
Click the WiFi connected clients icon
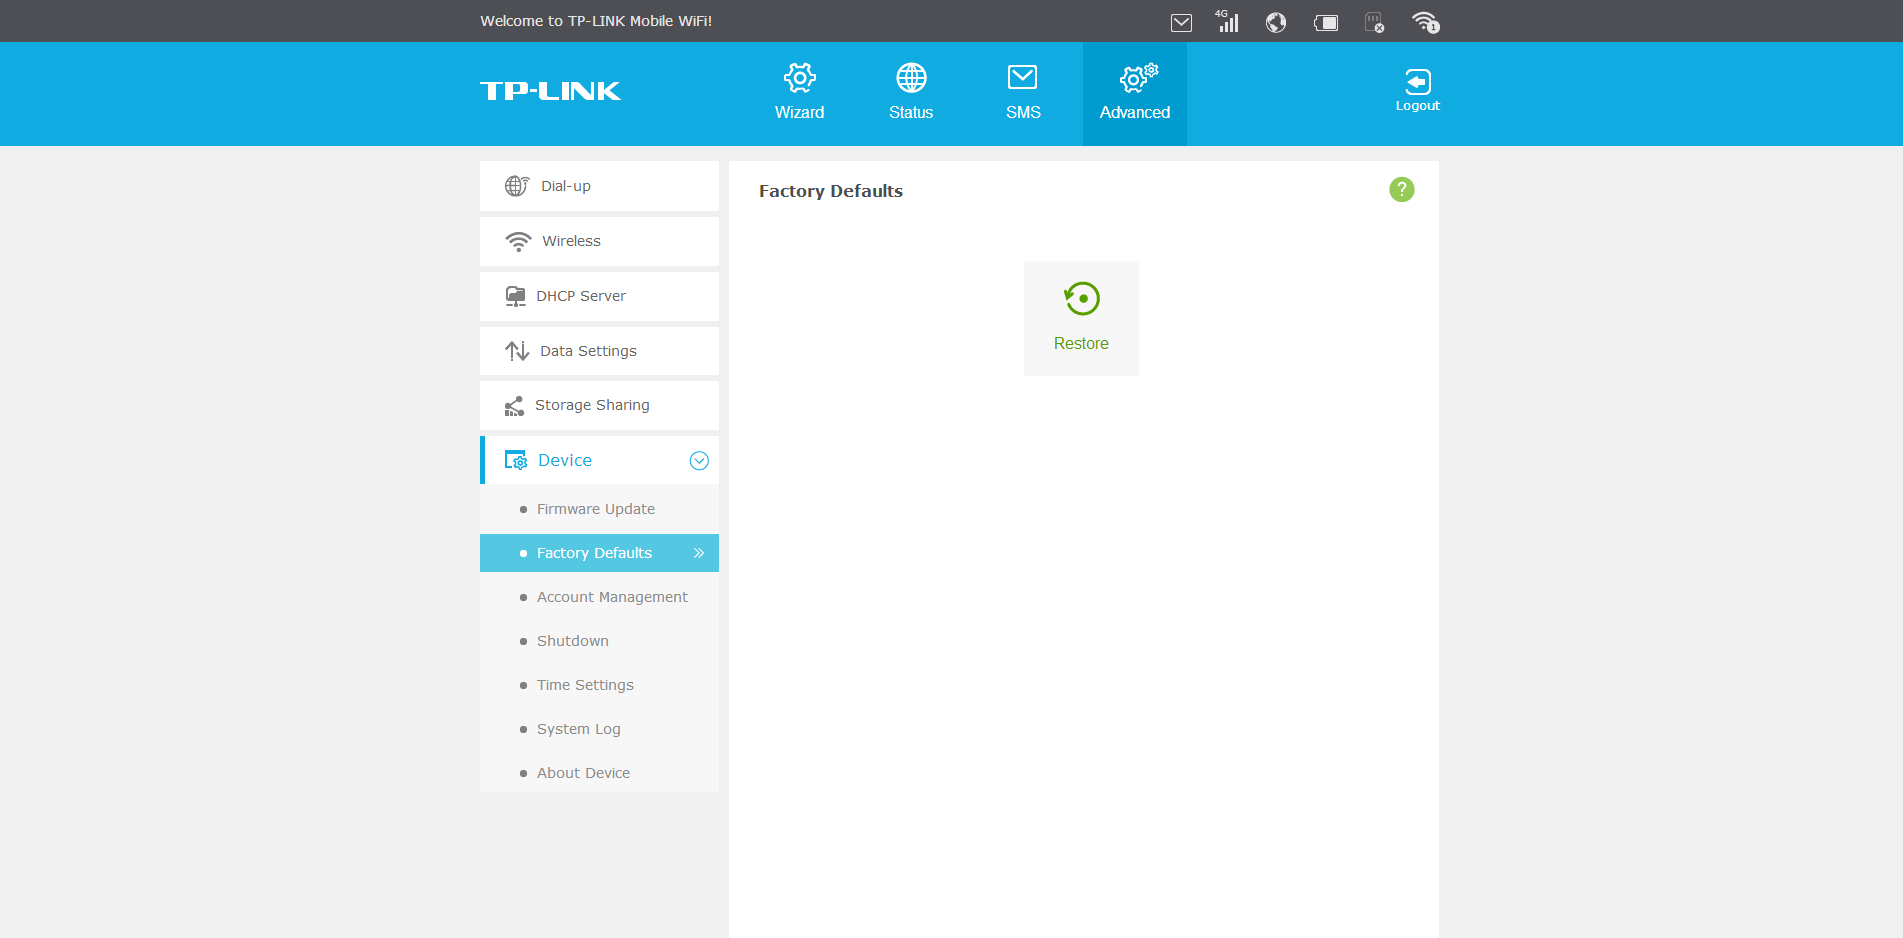(x=1425, y=22)
